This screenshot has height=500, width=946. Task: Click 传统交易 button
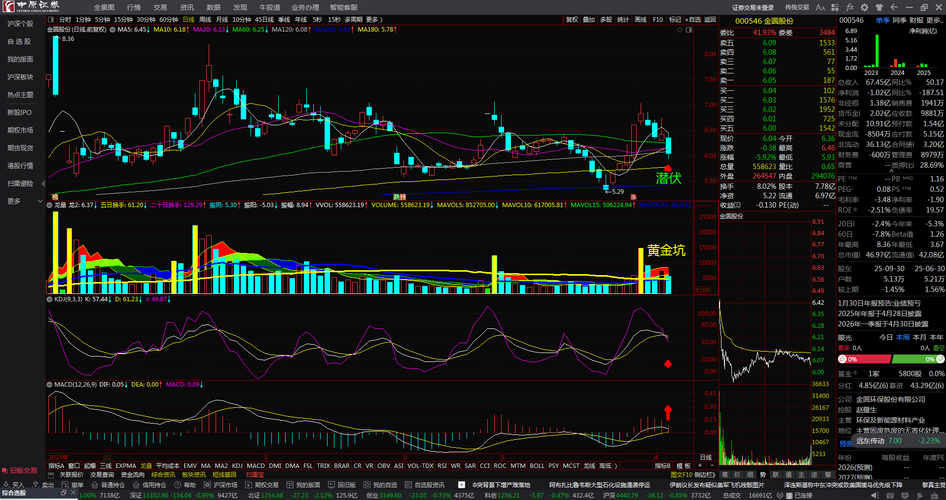tap(797, 7)
